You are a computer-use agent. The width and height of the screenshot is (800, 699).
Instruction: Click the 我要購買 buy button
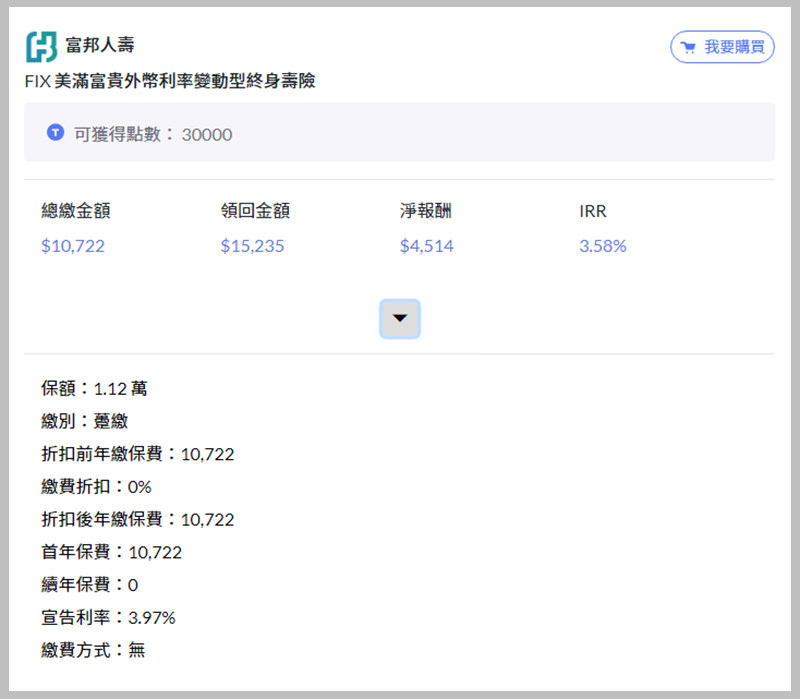pyautogui.click(x=722, y=47)
